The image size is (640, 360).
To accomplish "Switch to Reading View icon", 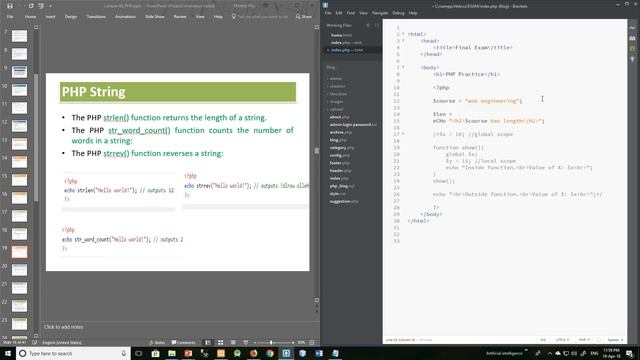I will pos(233,342).
